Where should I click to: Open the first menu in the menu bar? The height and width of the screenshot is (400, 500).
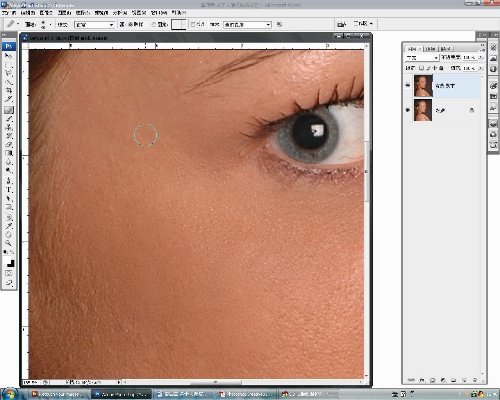click(x=9, y=13)
